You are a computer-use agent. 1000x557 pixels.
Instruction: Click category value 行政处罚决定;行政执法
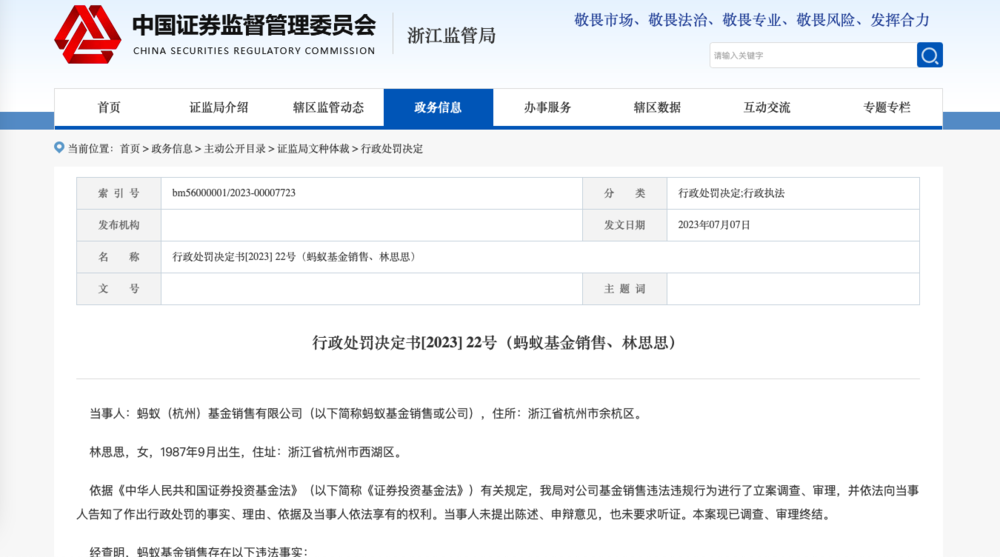tap(731, 193)
